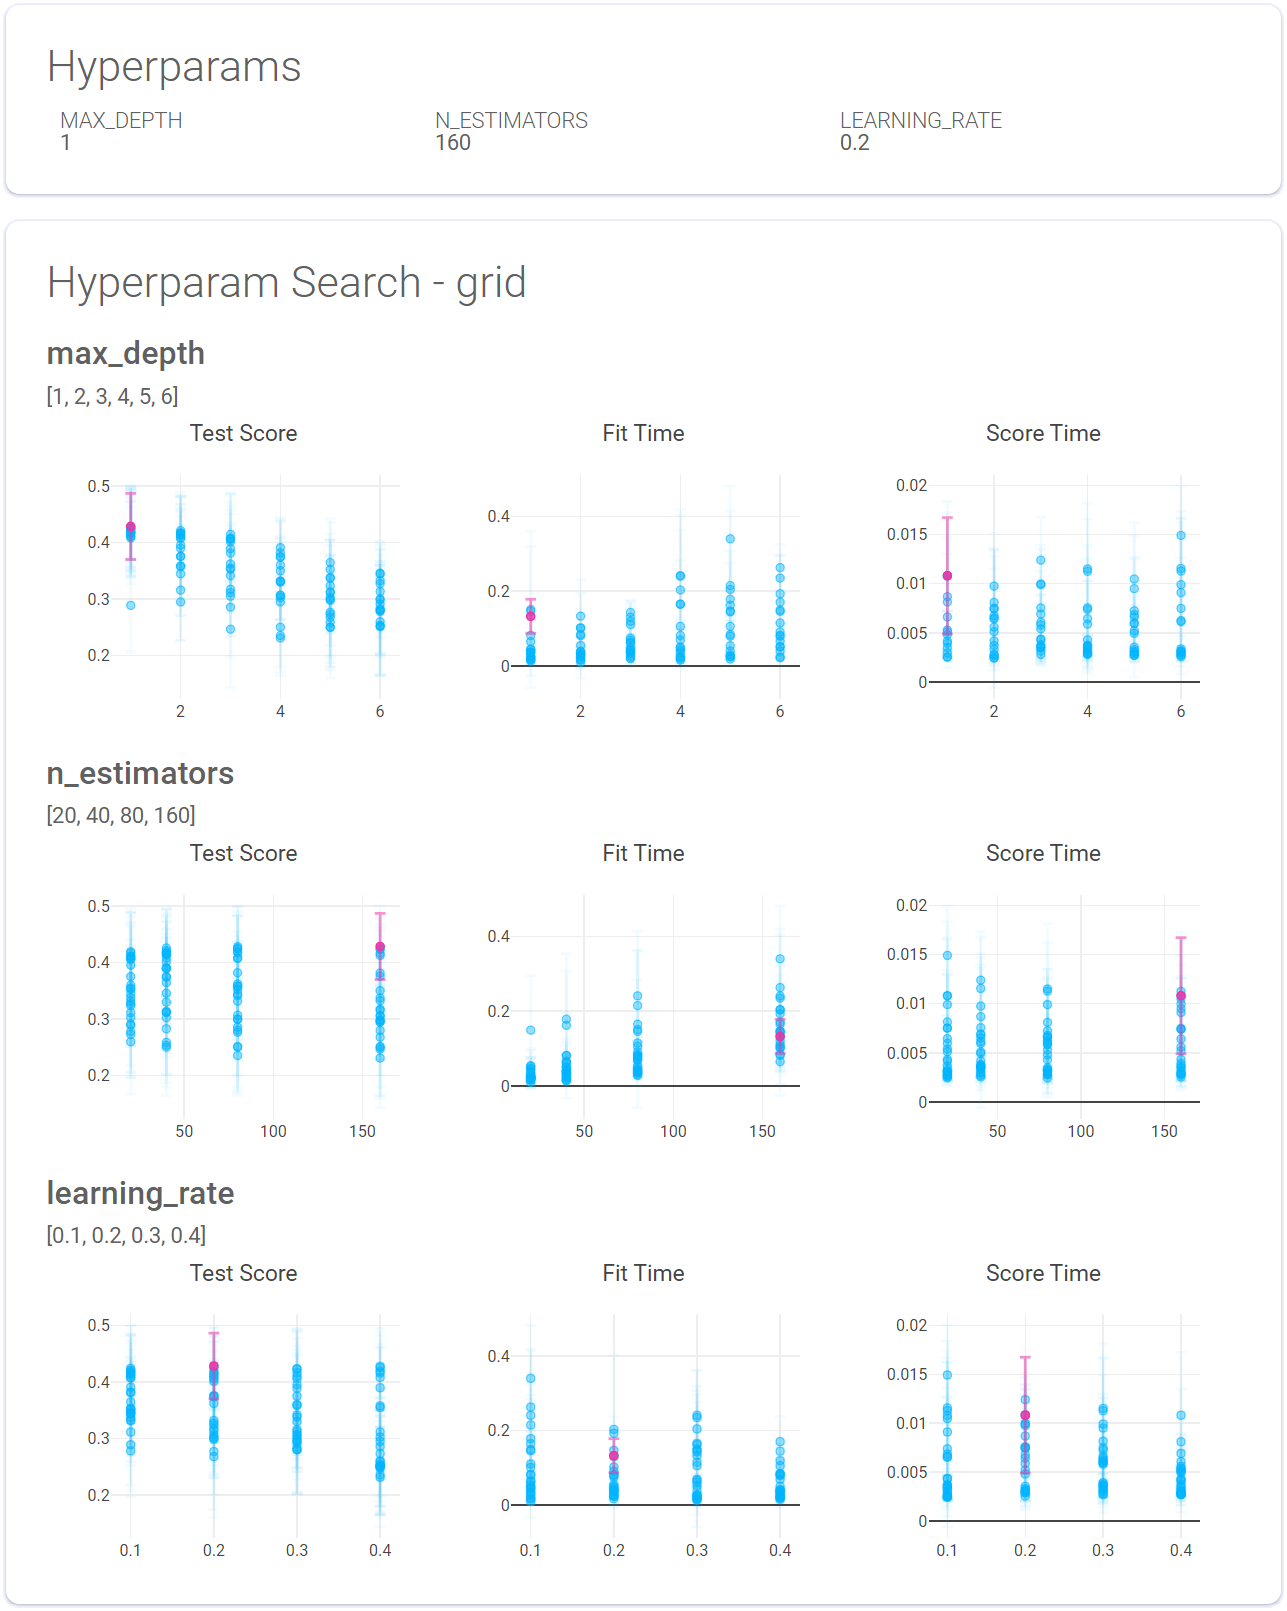This screenshot has width=1287, height=1611.
Task: Click y-axis tick 0.015 on max_depth Score Time
Action: 907,534
